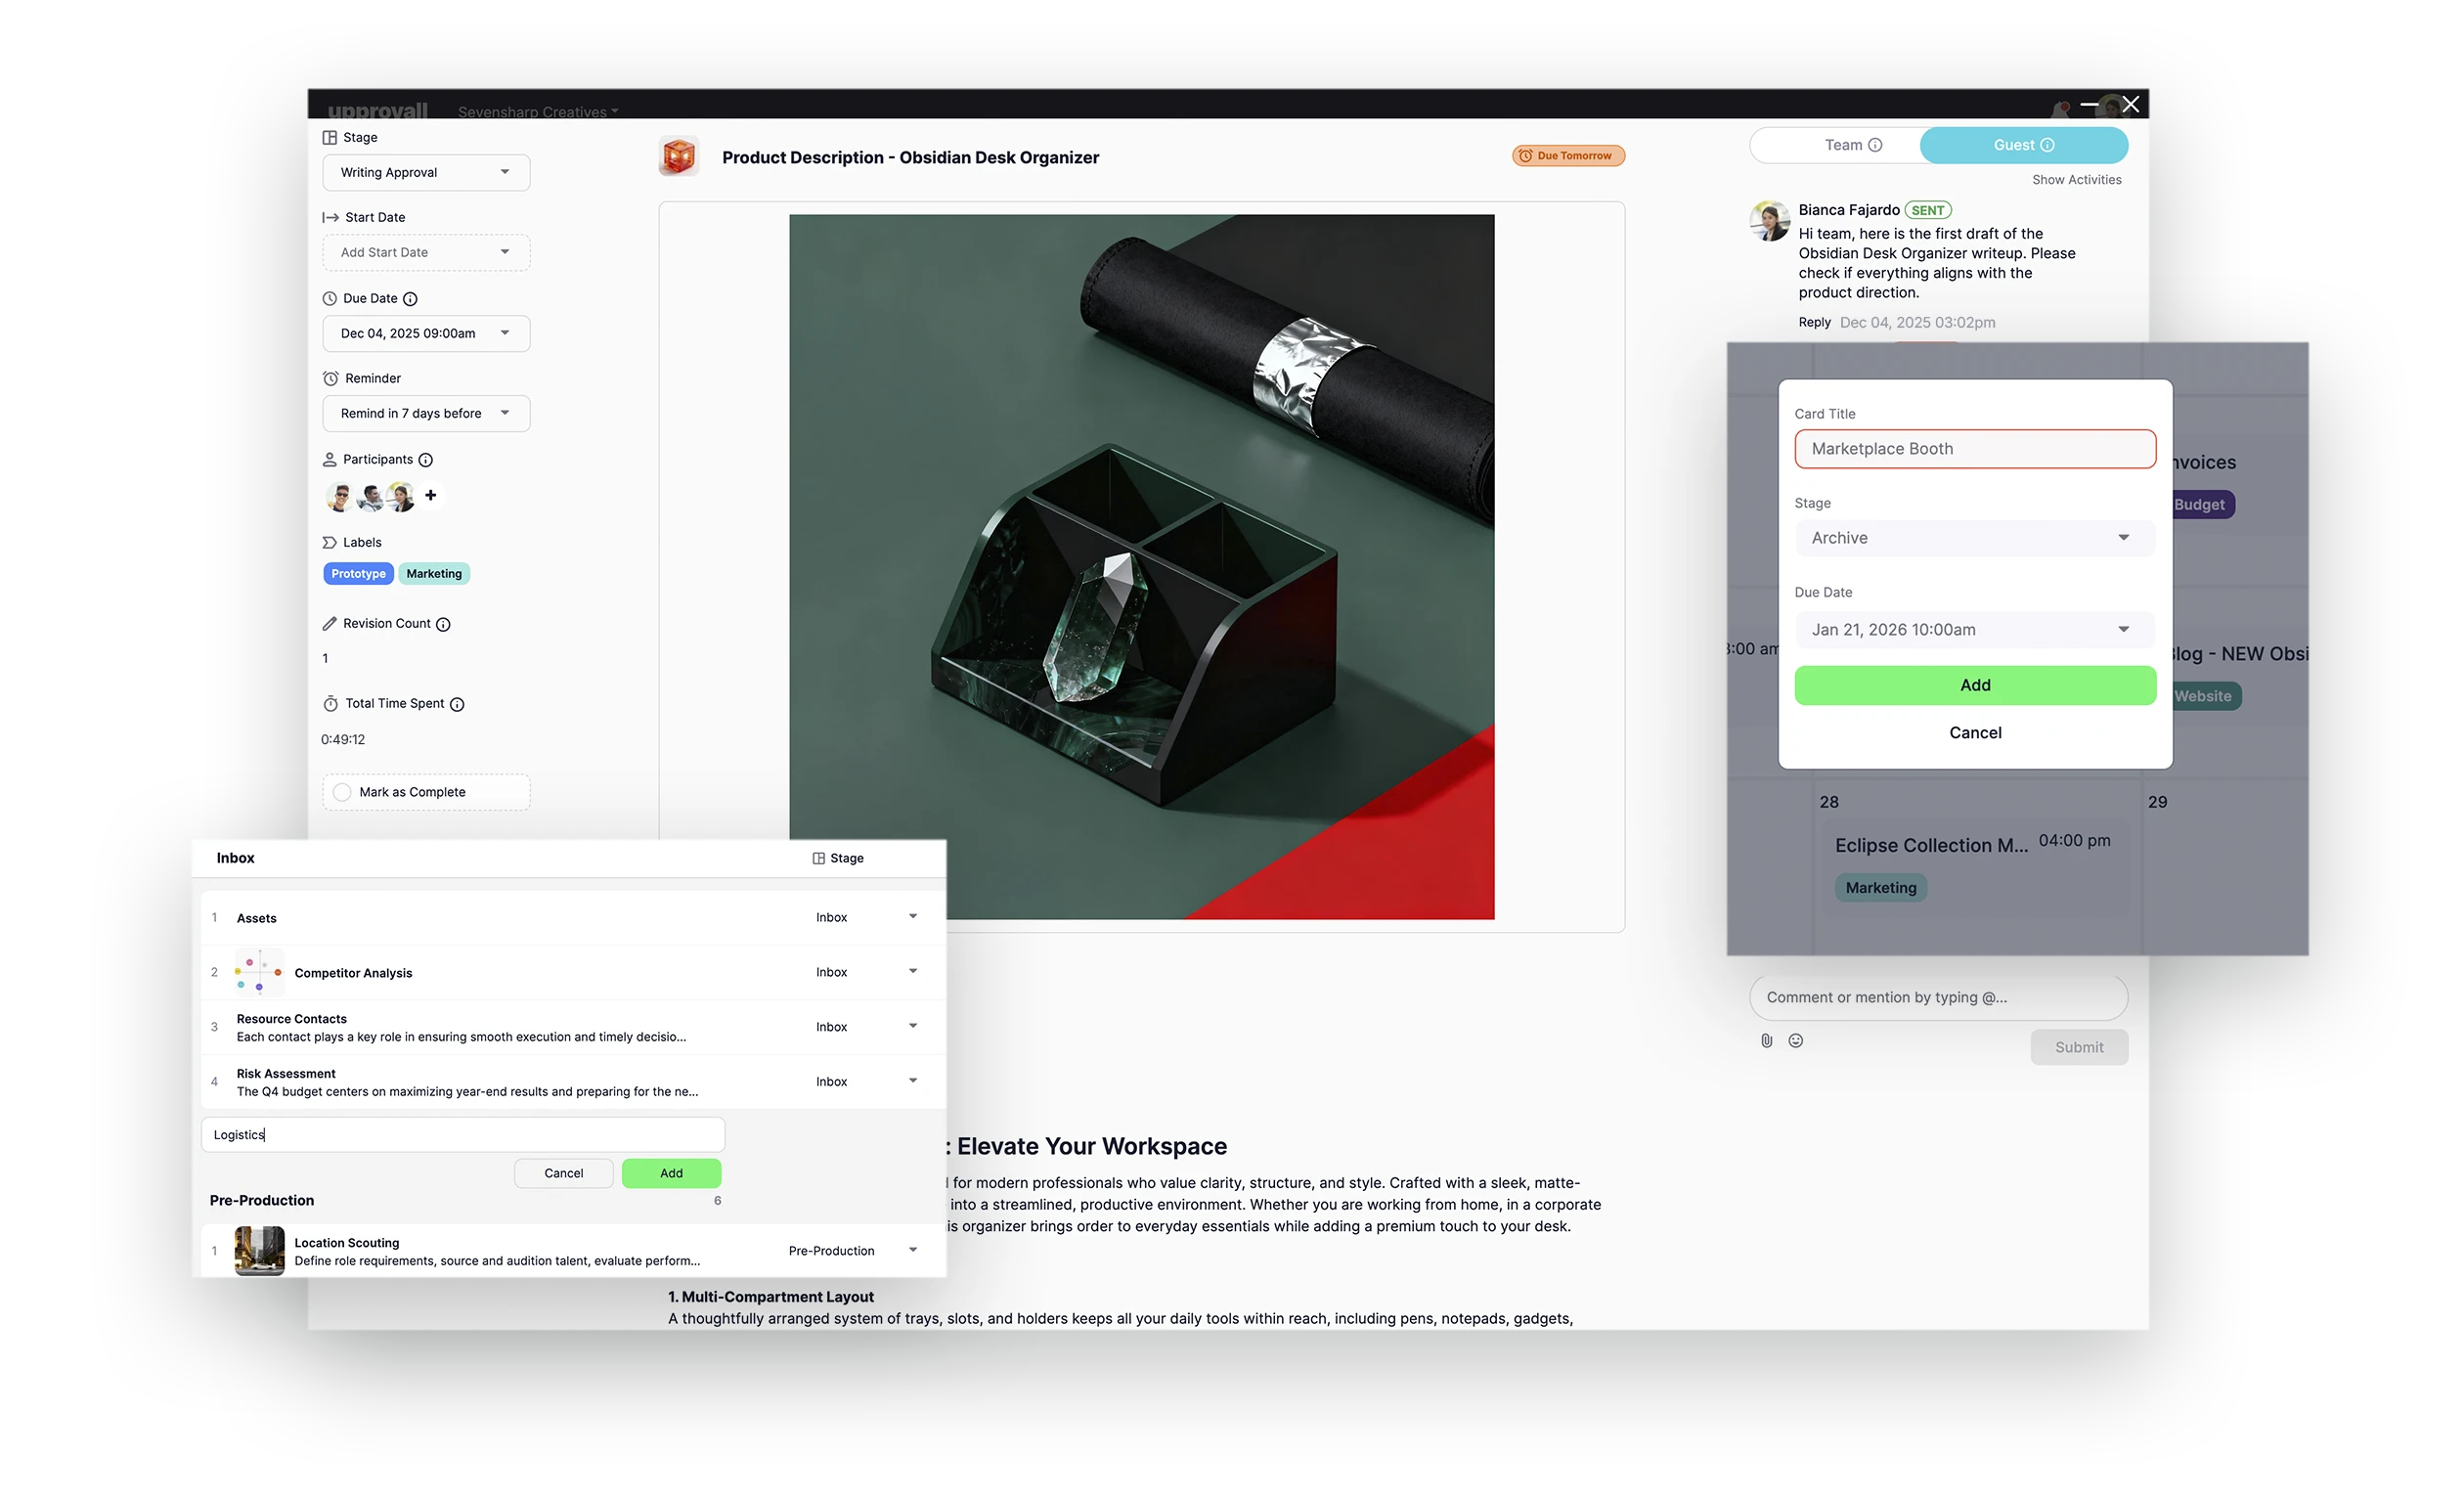This screenshot has width=2464, height=1501.
Task: Add a participant with the plus icon
Action: pos(430,495)
